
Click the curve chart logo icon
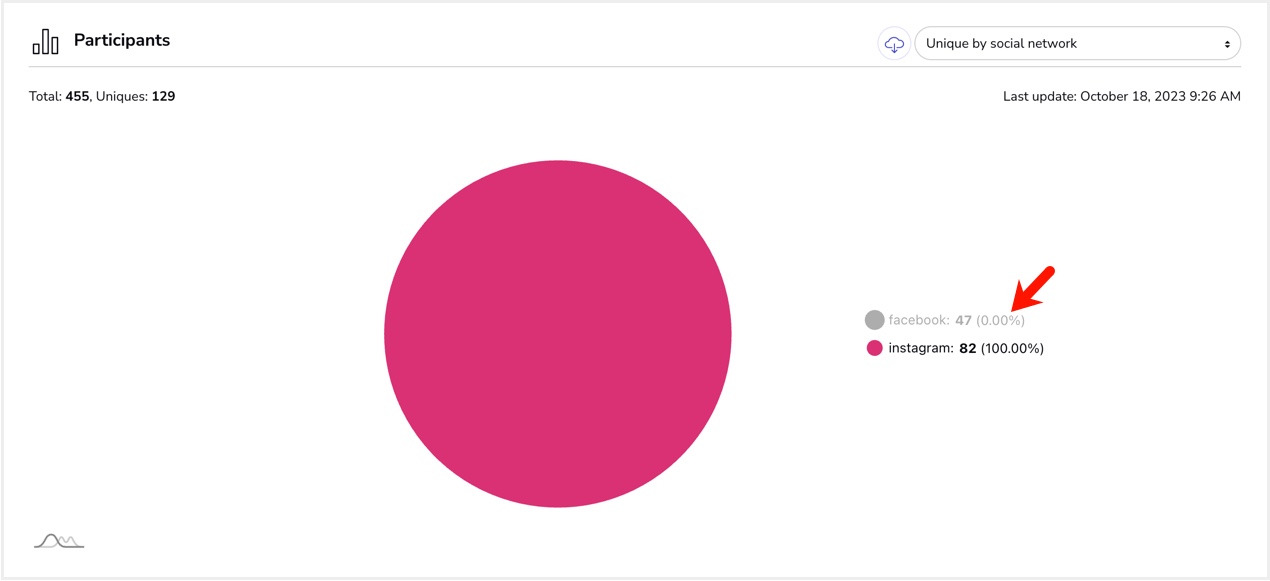click(59, 541)
